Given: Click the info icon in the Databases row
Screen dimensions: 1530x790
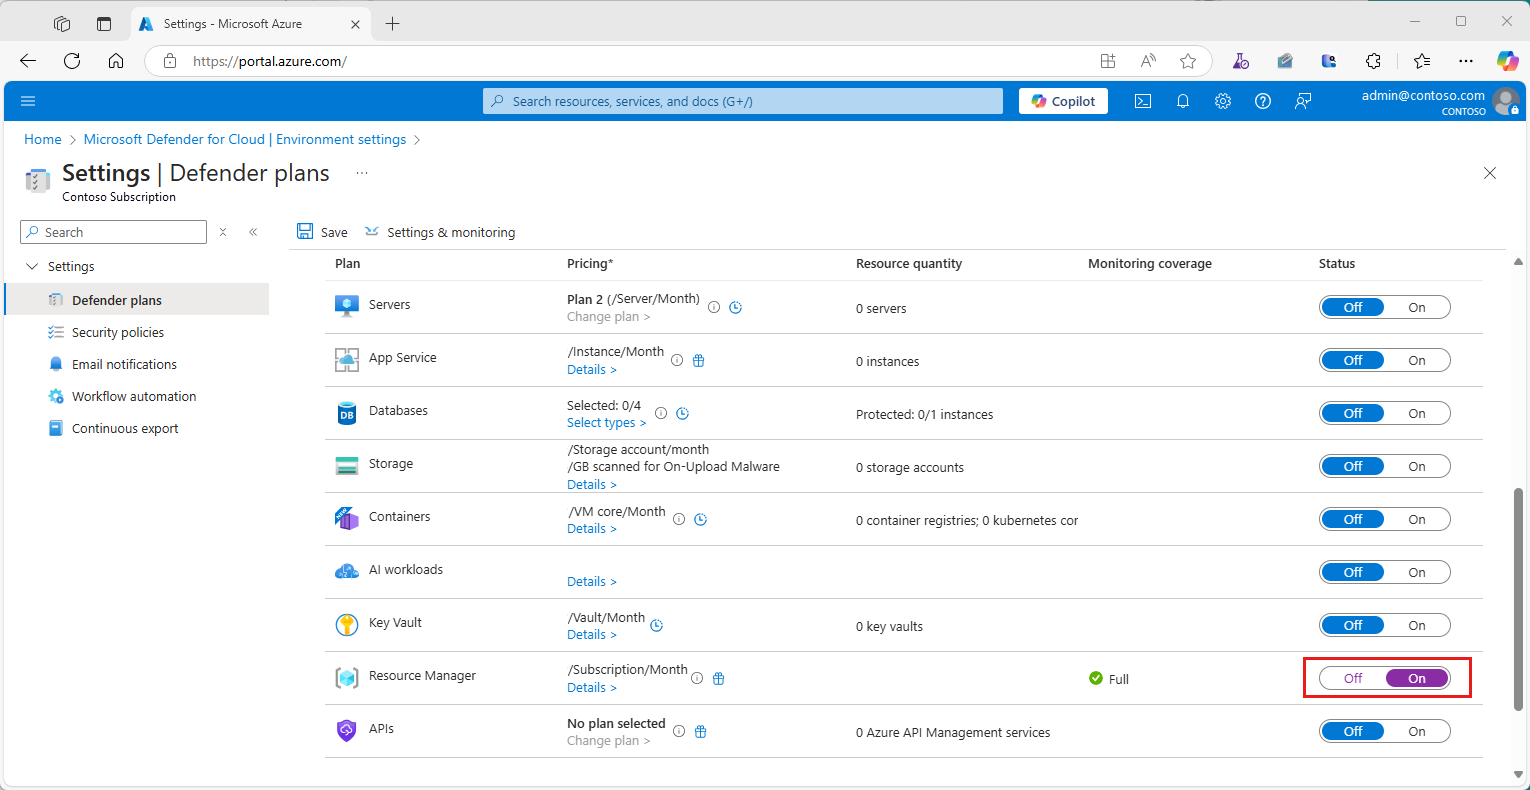Looking at the screenshot, I should tap(661, 413).
